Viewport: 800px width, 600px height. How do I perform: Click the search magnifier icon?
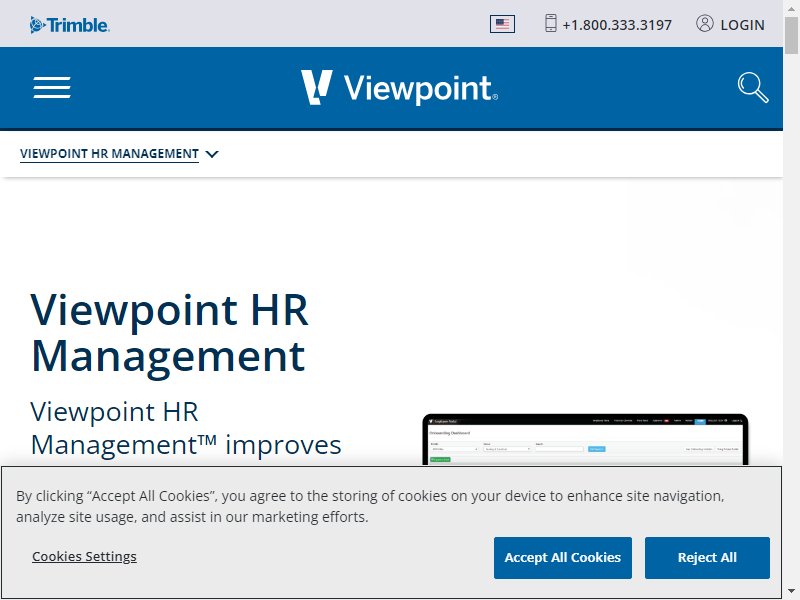753,88
